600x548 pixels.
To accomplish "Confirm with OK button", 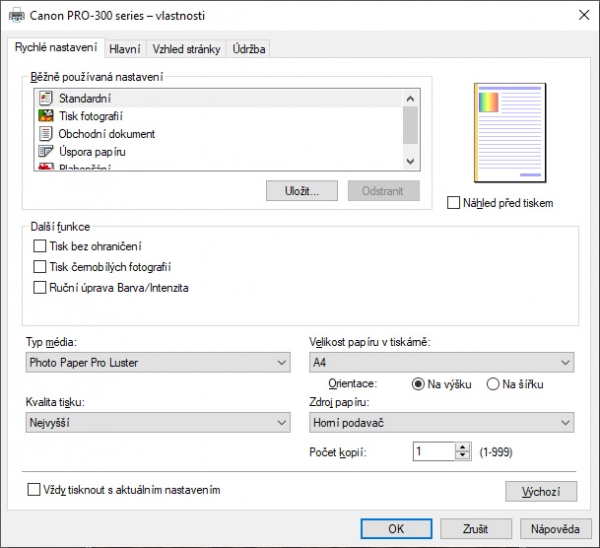I will (x=396, y=529).
